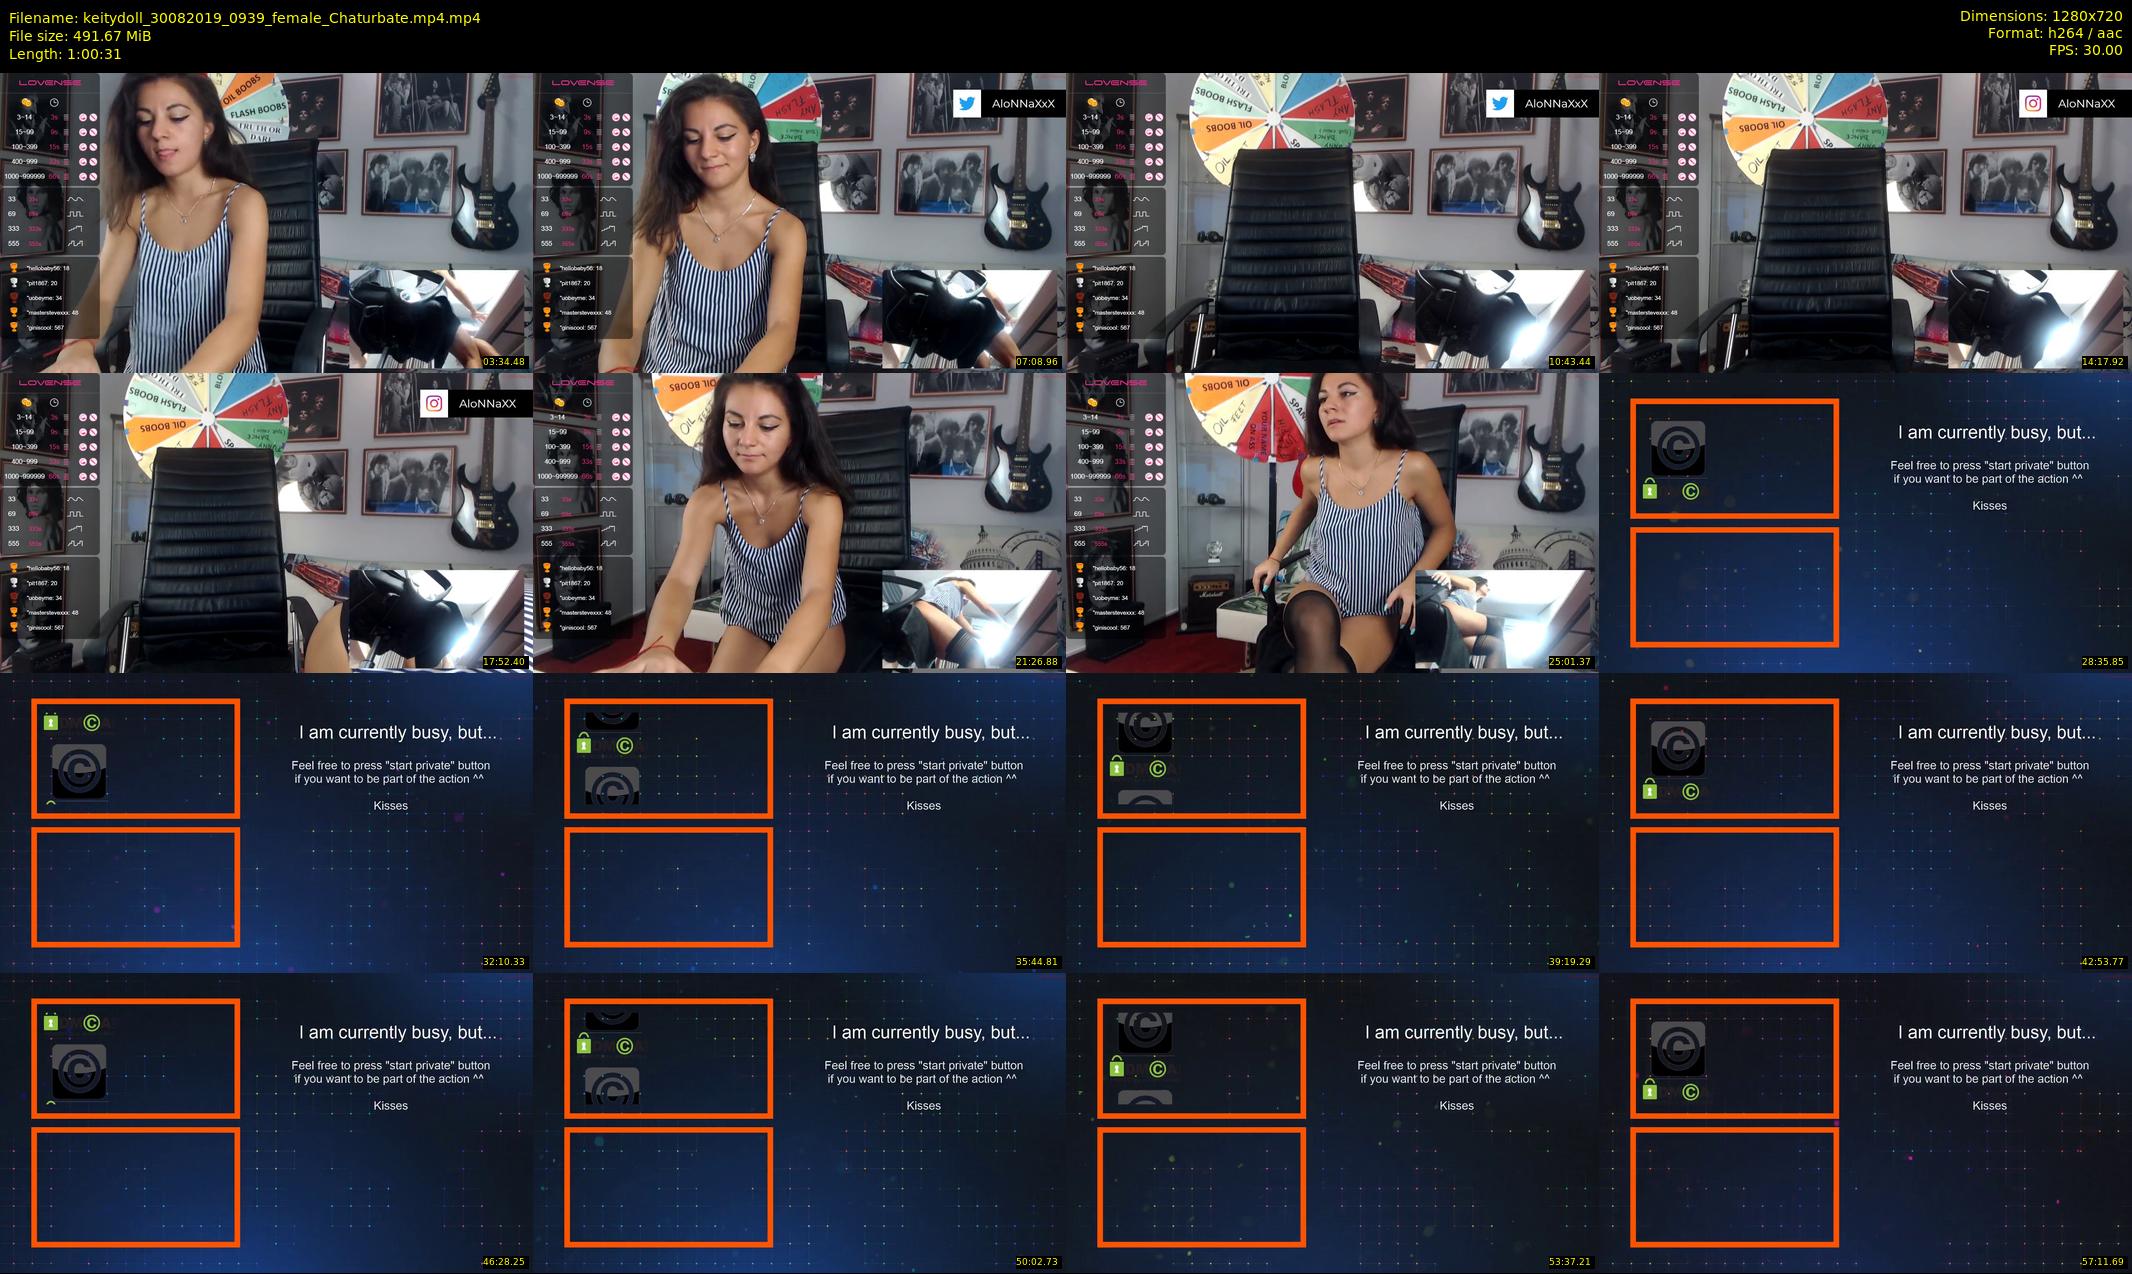2132x1274 pixels.
Task: Select the 57:11.69 timestamp label
Action: (x=2102, y=1262)
